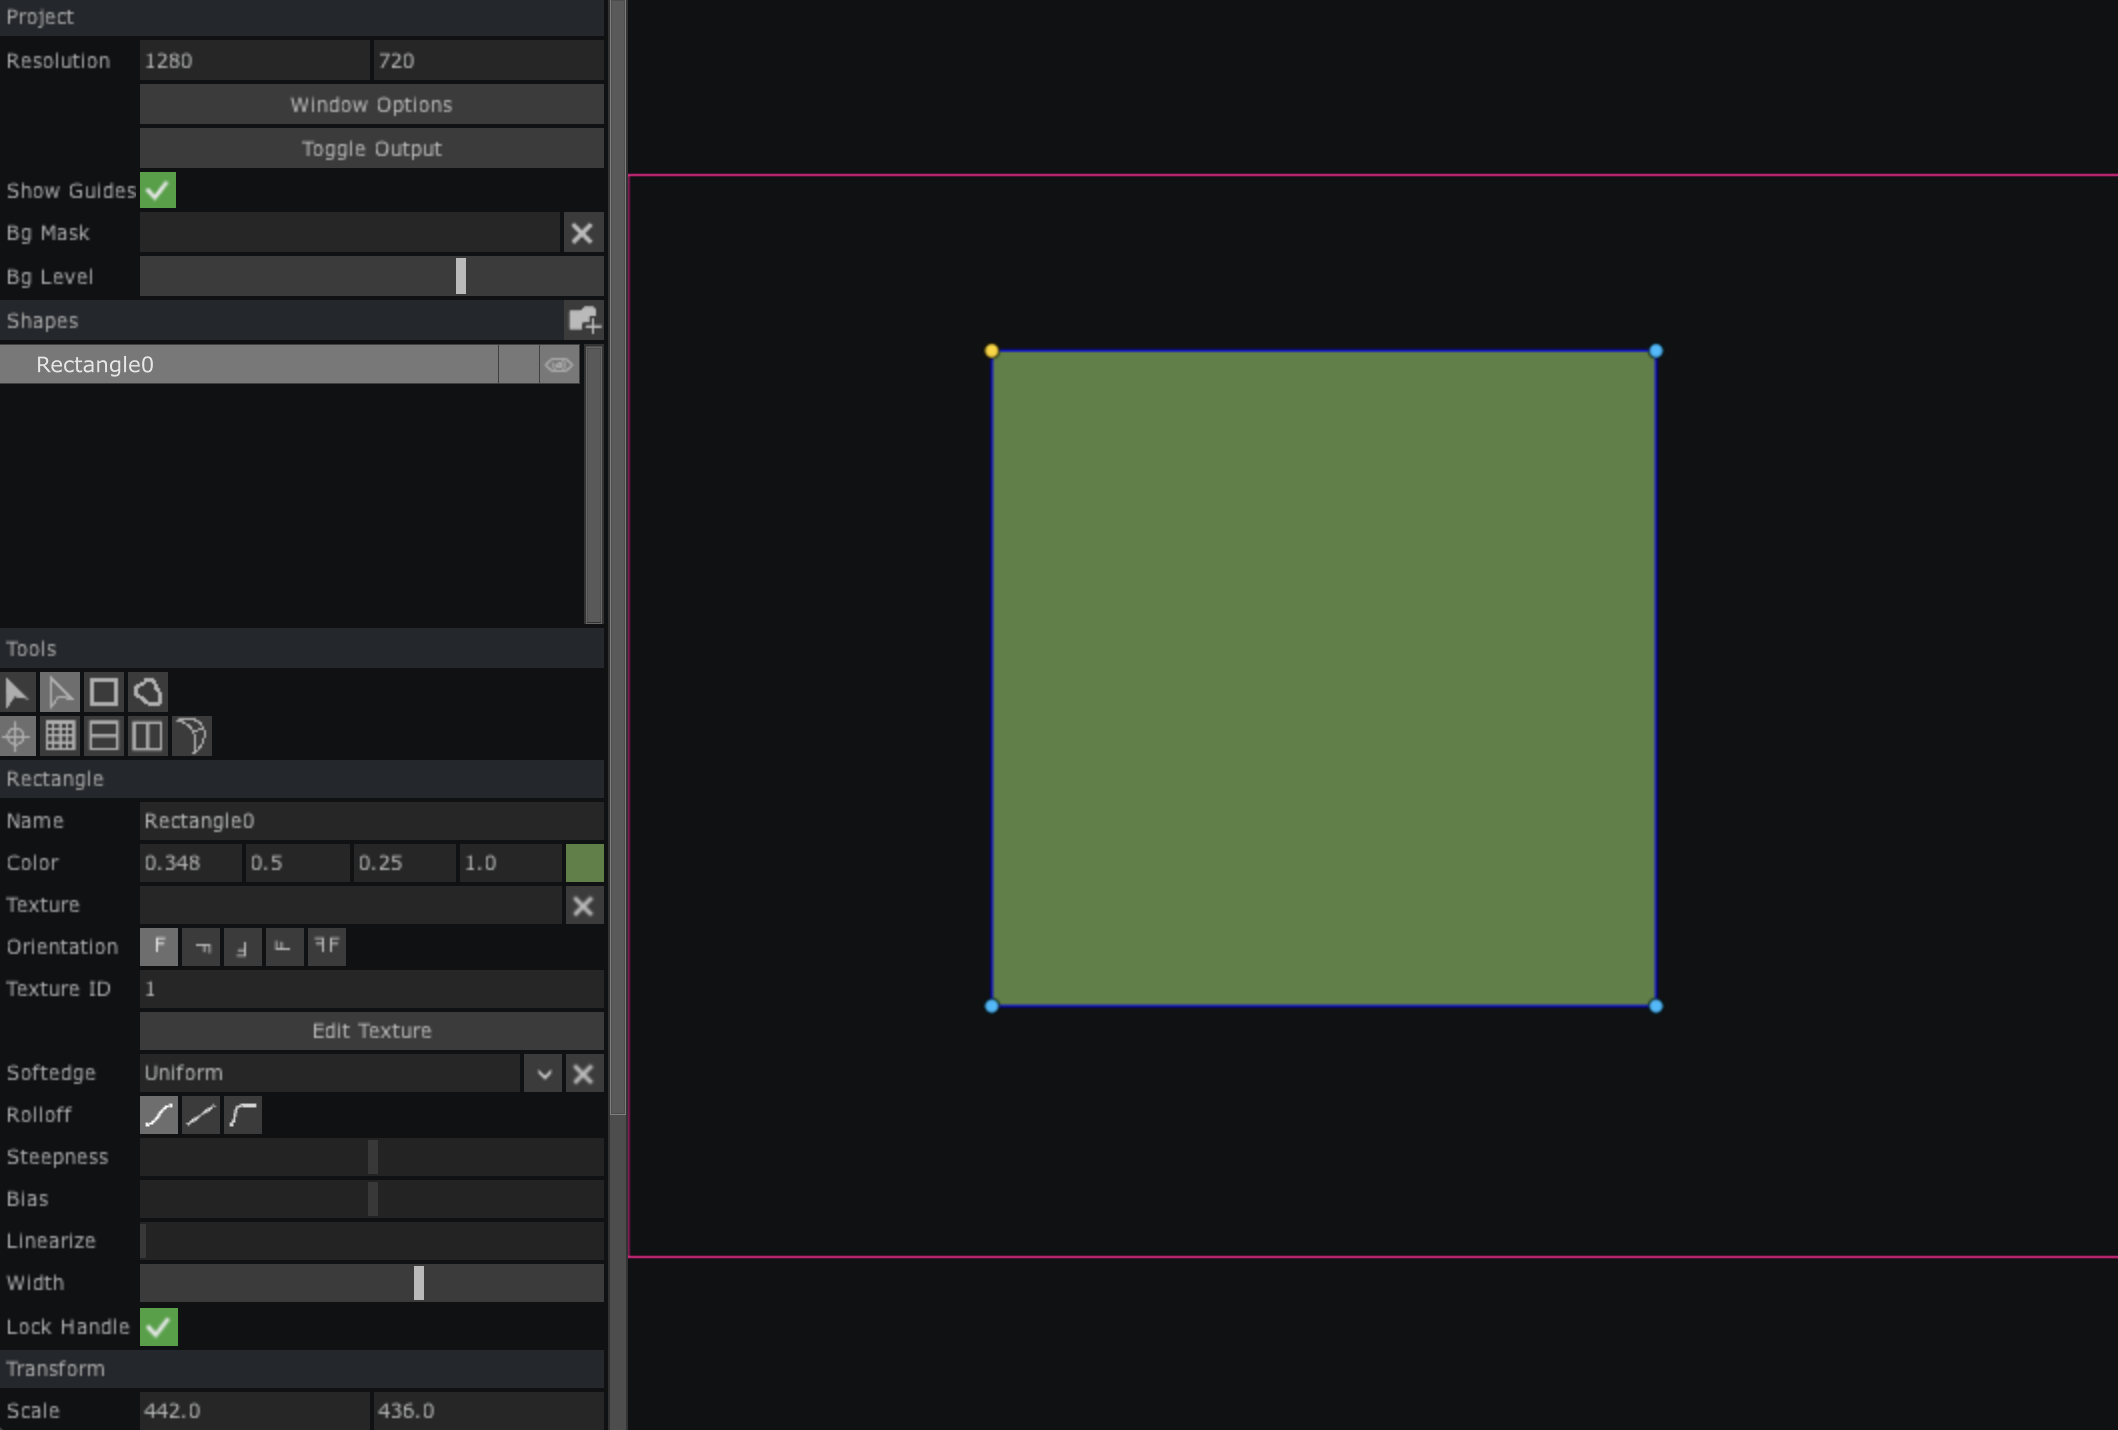Uncheck the Lock Handle checkbox

158,1327
